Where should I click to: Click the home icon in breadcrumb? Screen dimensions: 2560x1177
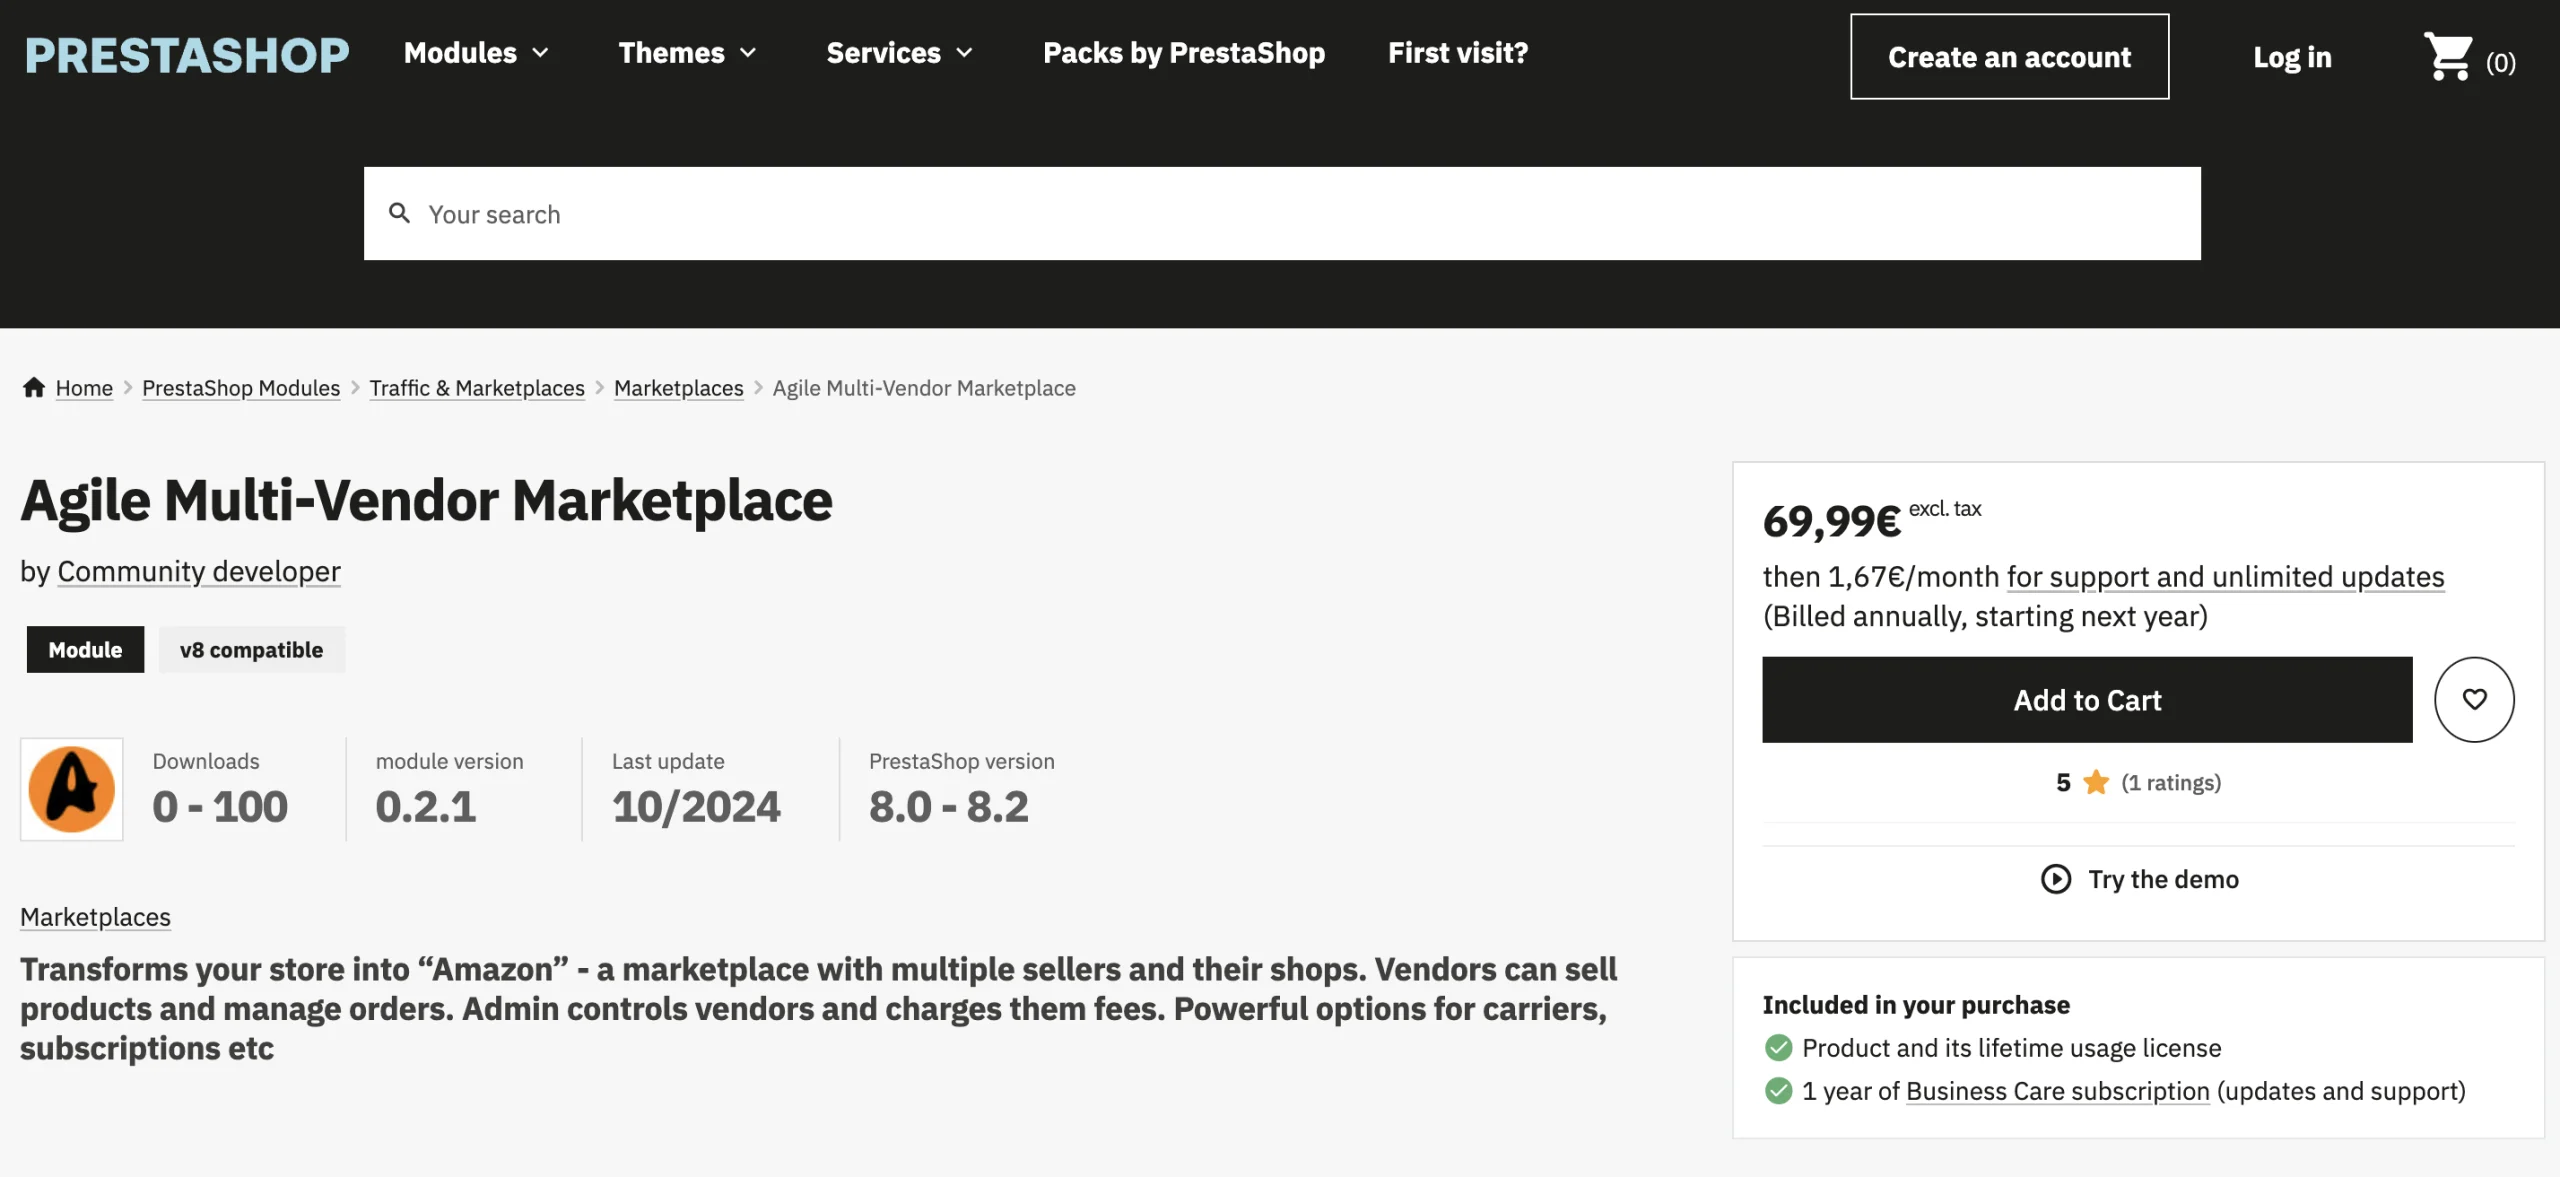[33, 387]
